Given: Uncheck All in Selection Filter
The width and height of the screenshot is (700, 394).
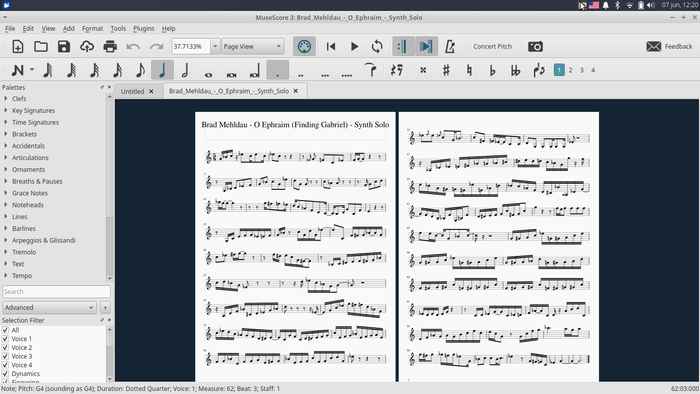Looking at the screenshot, I should [x=5, y=330].
